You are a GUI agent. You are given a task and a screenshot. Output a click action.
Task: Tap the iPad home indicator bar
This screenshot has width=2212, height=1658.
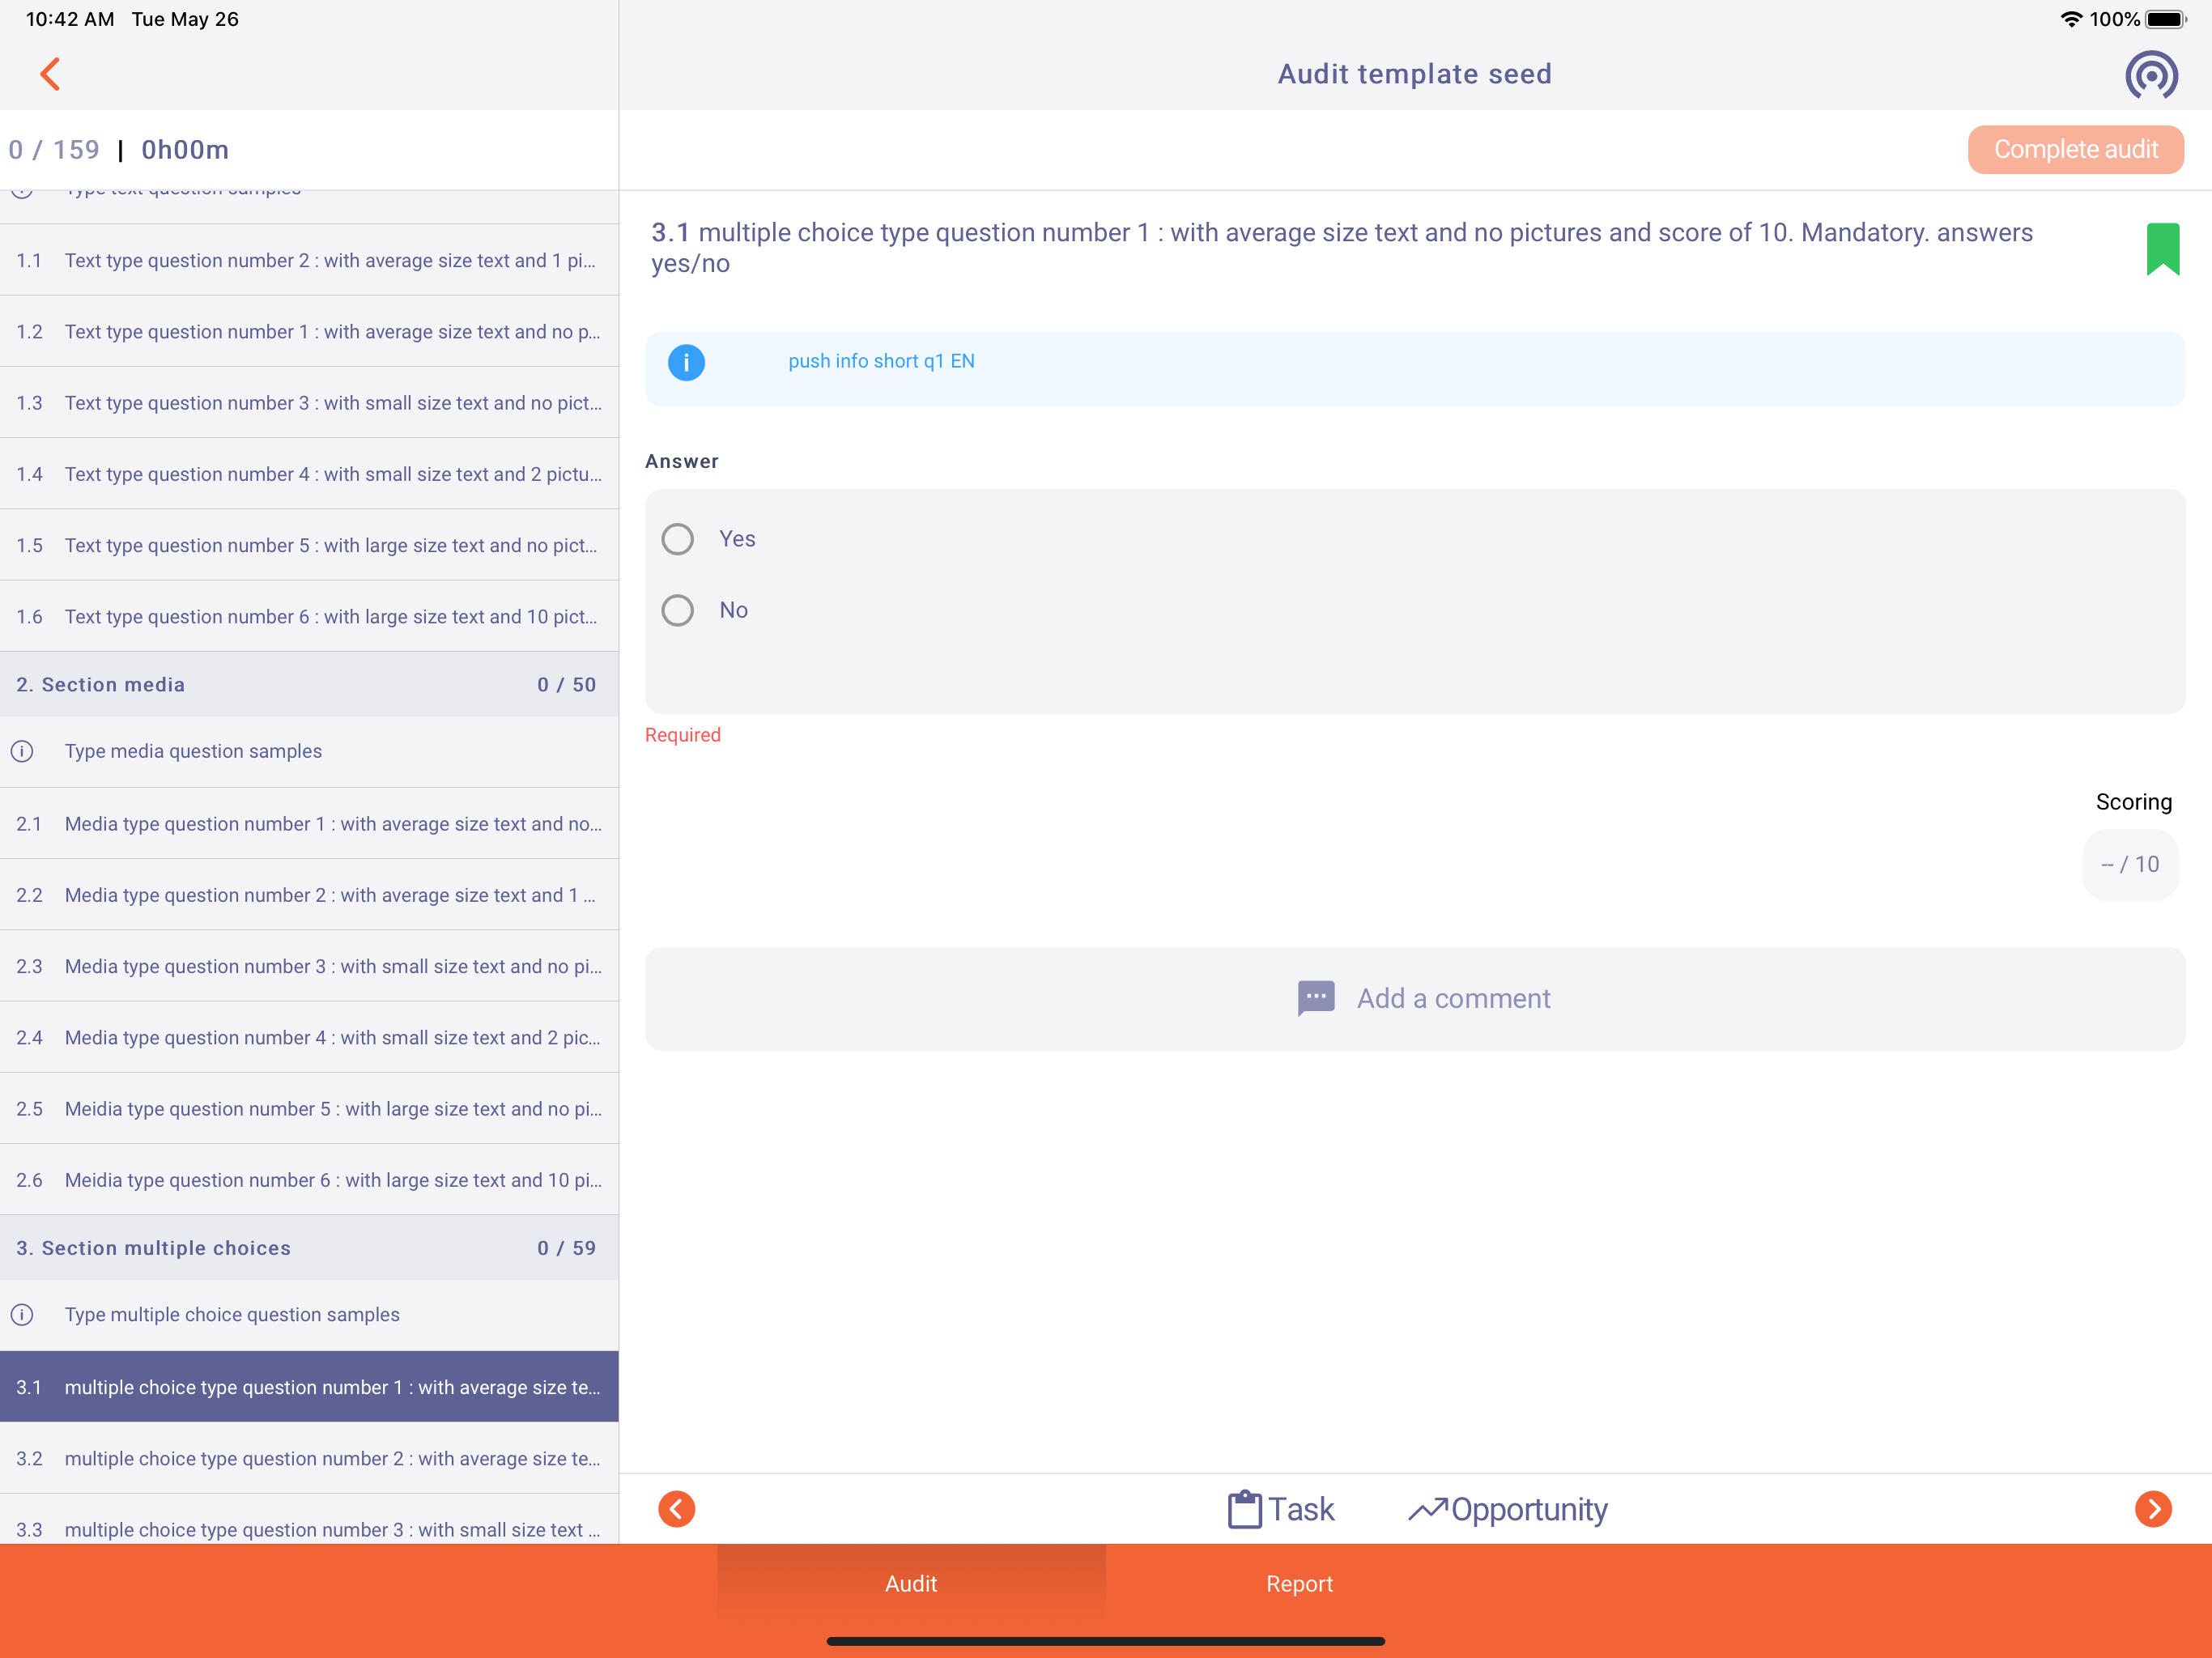[1105, 1641]
